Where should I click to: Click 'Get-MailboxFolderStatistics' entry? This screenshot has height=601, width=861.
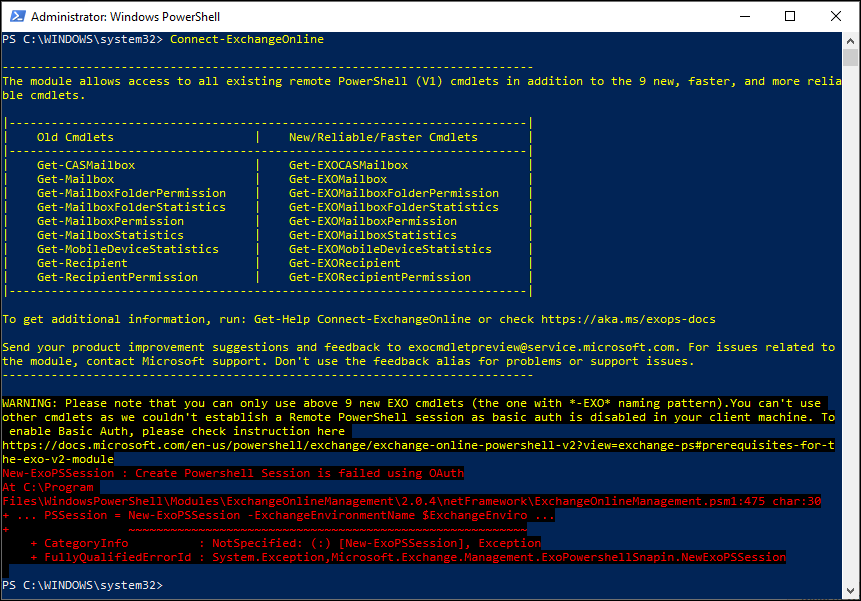[131, 207]
